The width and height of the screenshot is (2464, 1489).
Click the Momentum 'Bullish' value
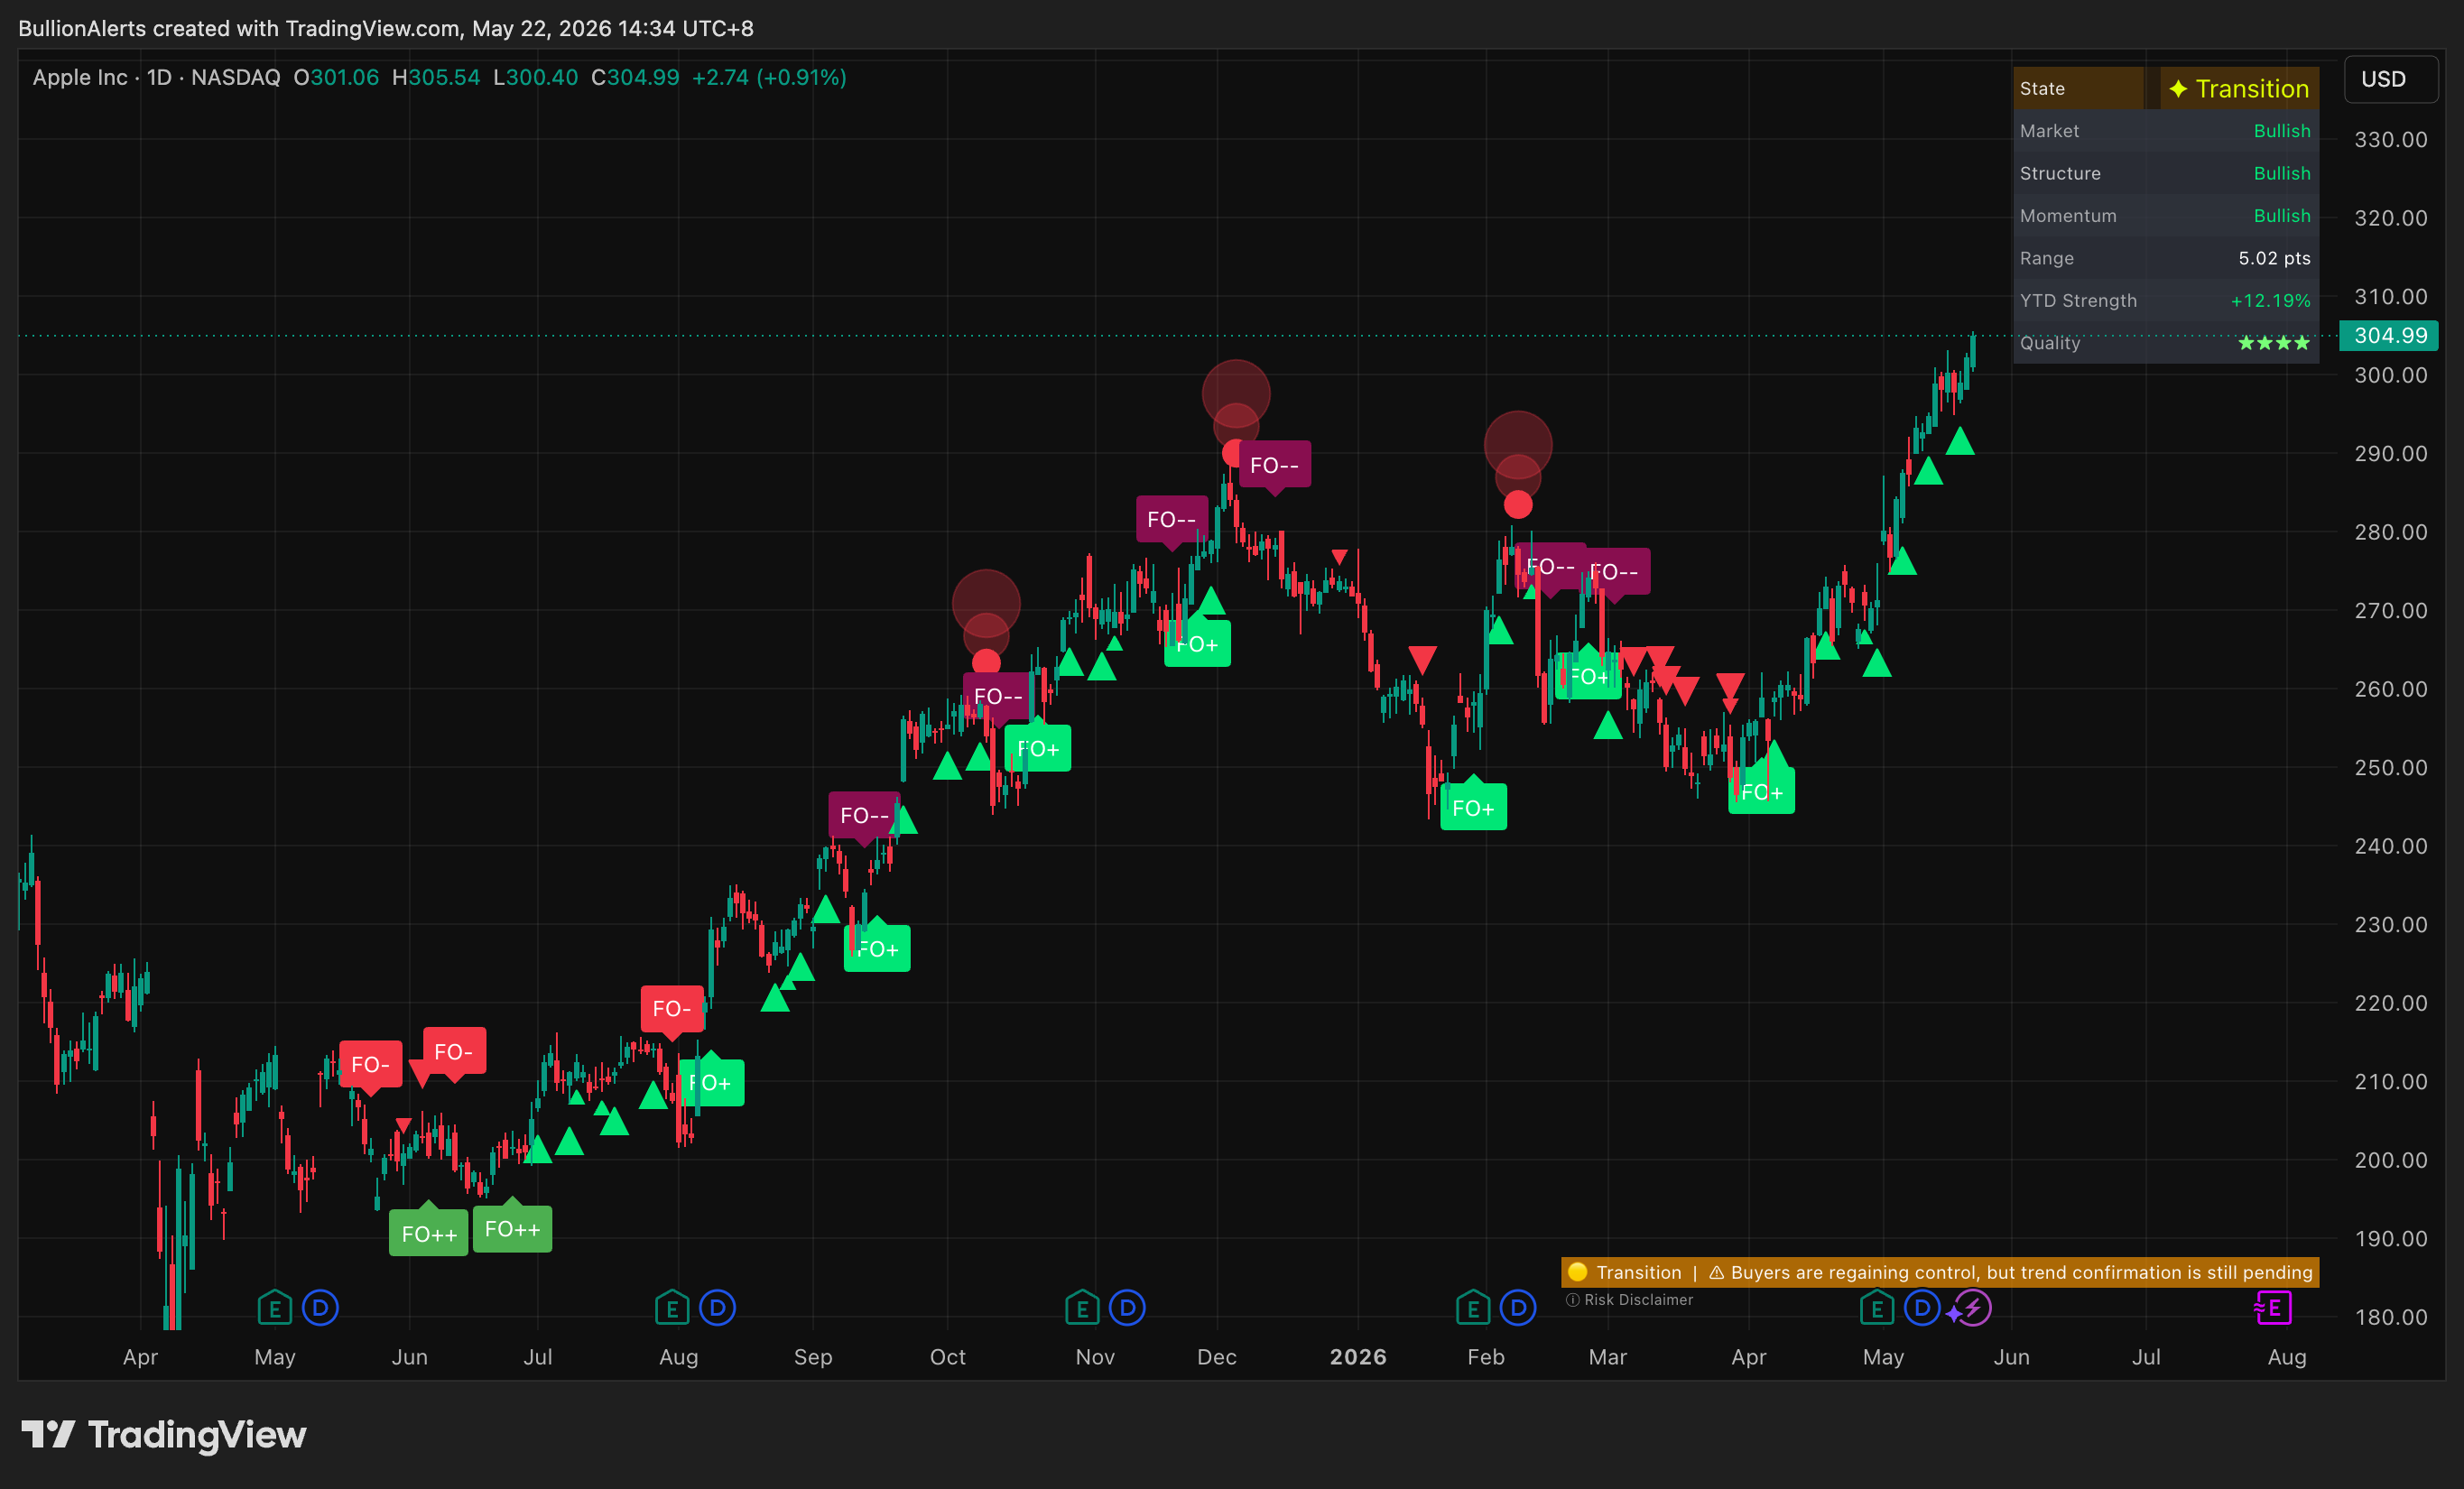click(x=2282, y=216)
